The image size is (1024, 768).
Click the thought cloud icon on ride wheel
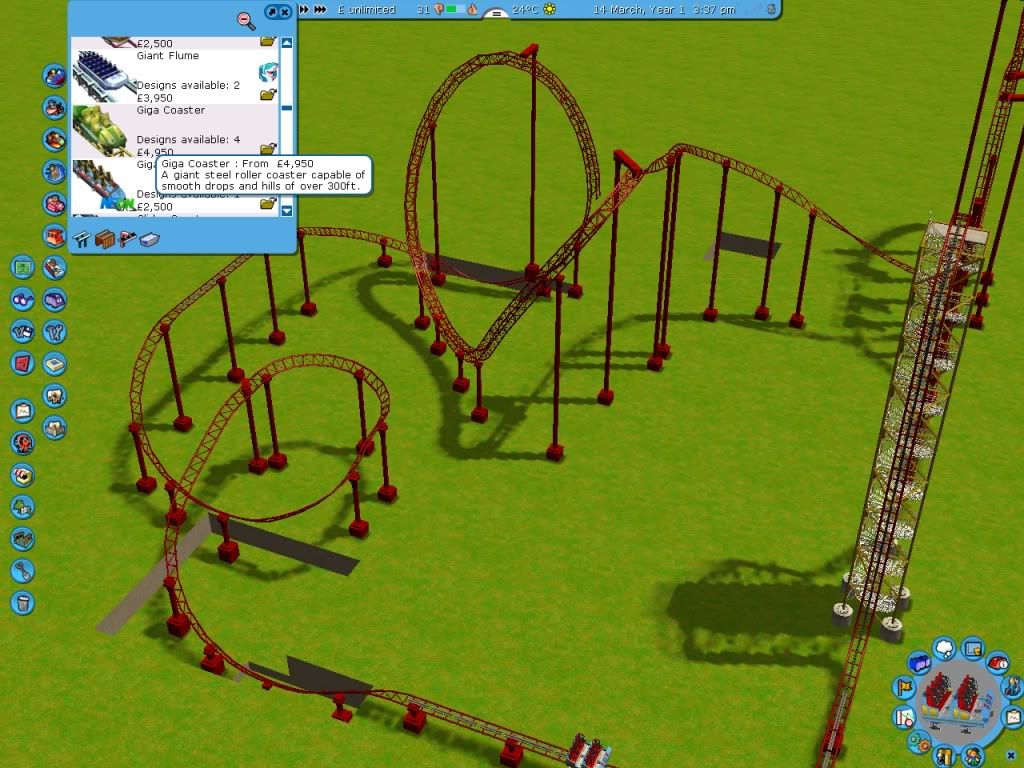coord(944,649)
